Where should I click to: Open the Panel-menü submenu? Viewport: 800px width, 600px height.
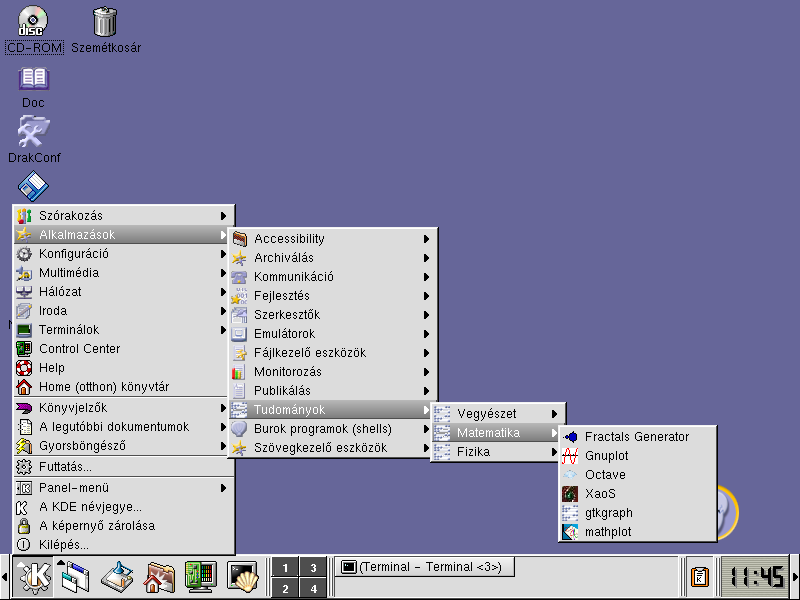click(x=123, y=488)
